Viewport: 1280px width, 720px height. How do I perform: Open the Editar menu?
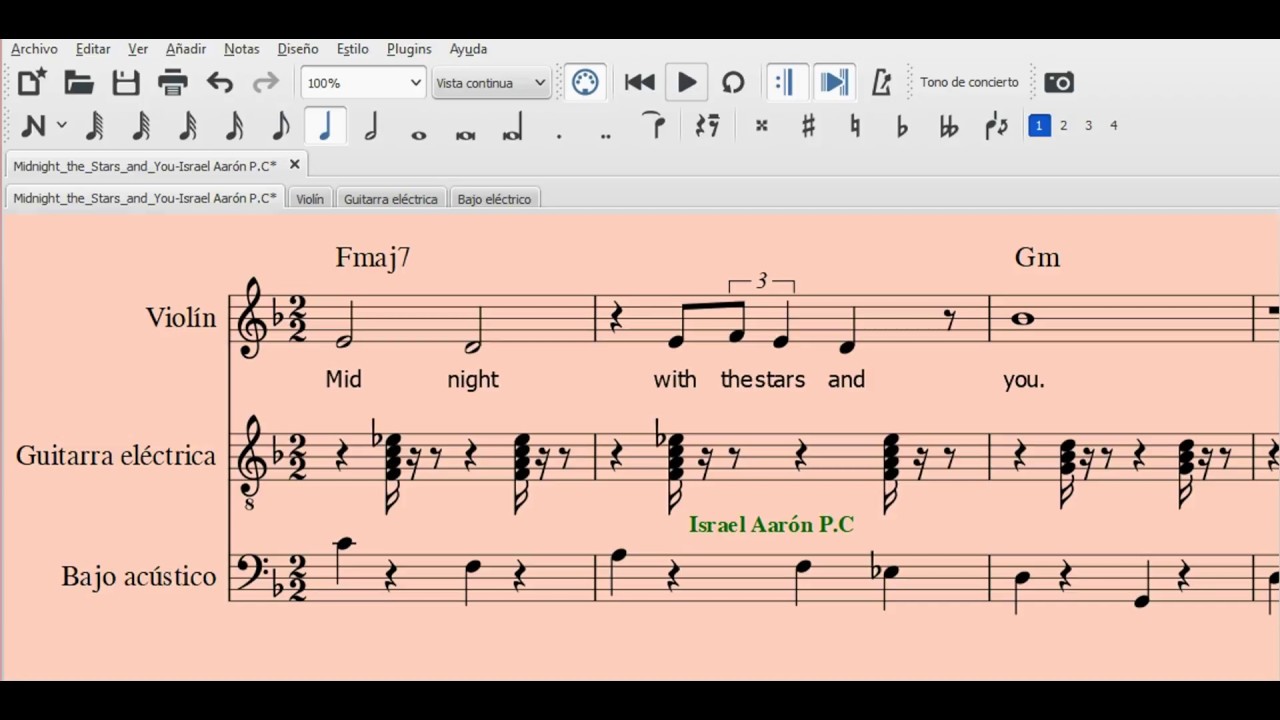click(93, 49)
